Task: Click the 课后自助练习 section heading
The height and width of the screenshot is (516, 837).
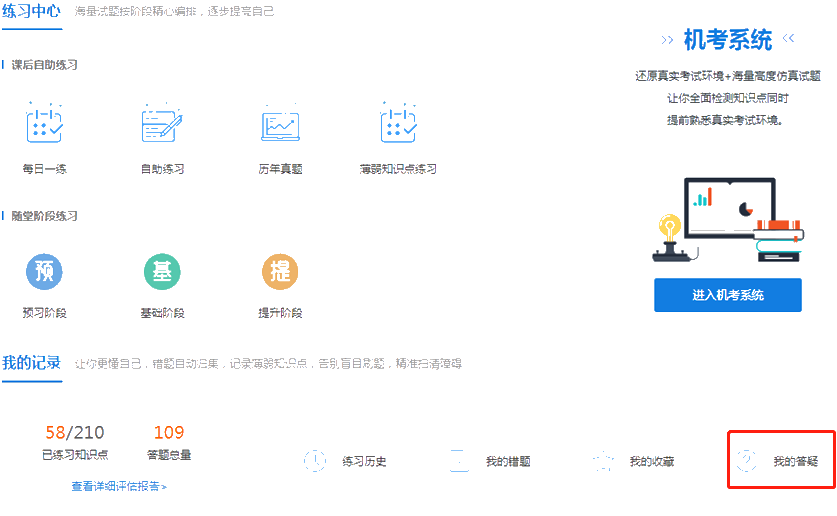Action: tap(44, 65)
